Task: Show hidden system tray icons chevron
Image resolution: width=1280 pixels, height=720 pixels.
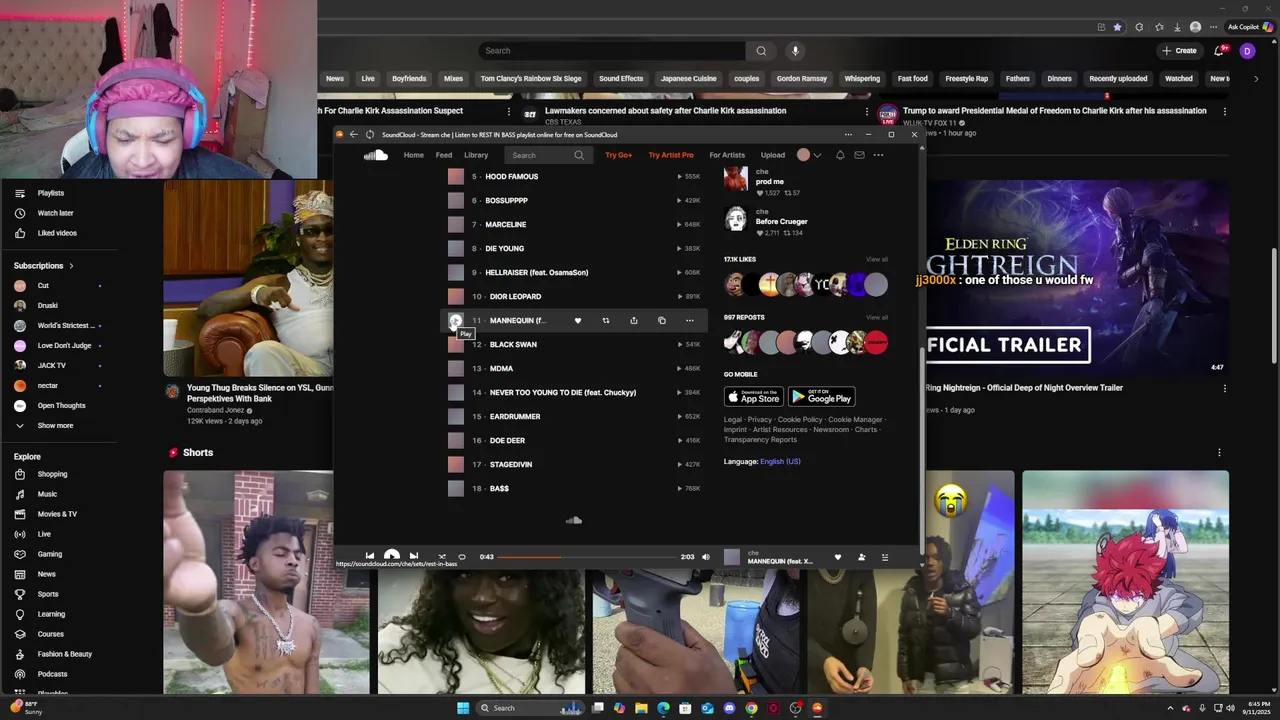Action: [1170, 708]
